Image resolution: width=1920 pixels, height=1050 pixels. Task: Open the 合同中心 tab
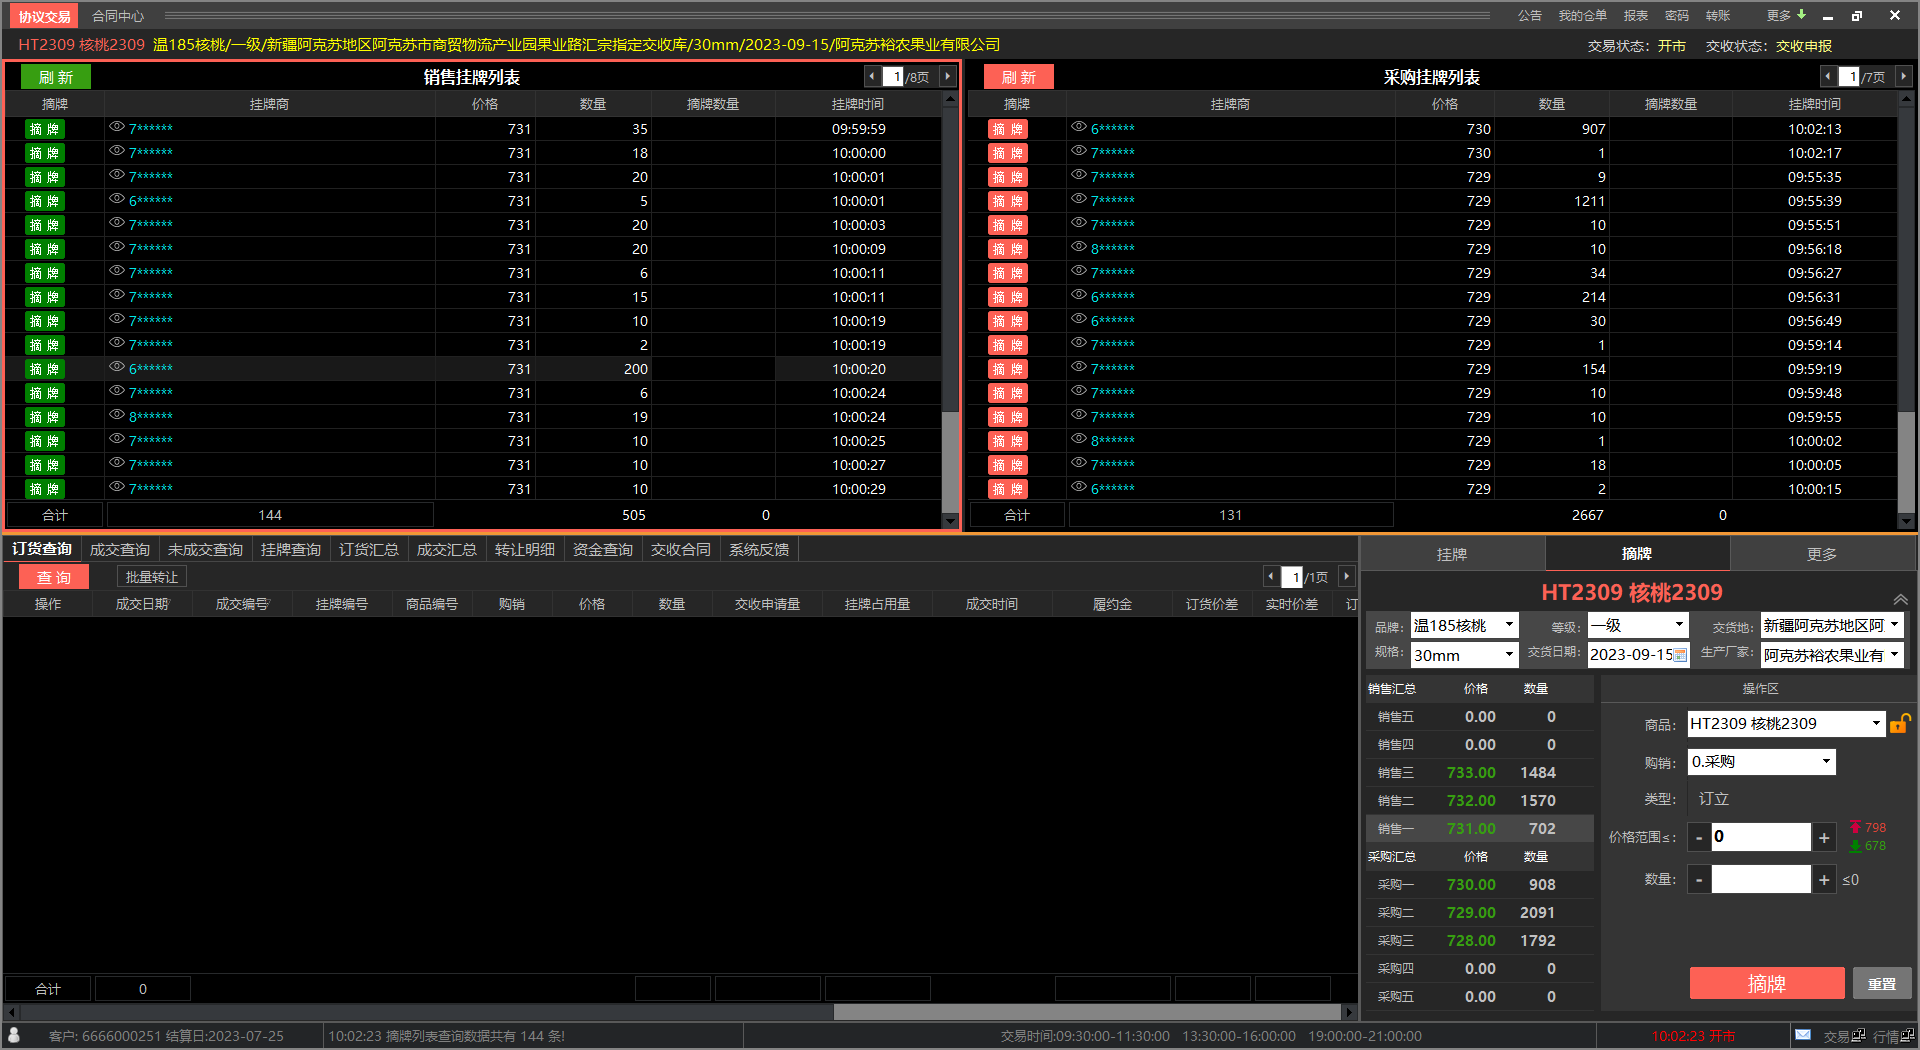118,16
